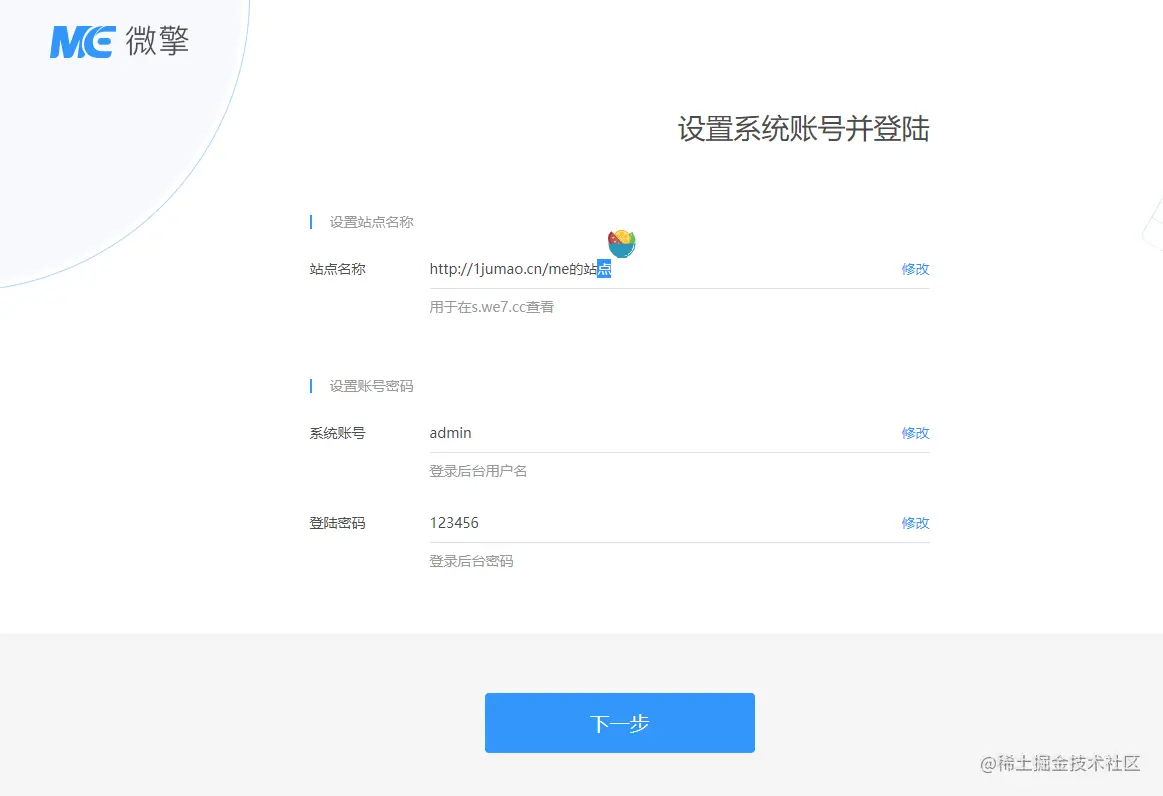
Task: Click the 系统账号 field label
Action: coord(337,433)
